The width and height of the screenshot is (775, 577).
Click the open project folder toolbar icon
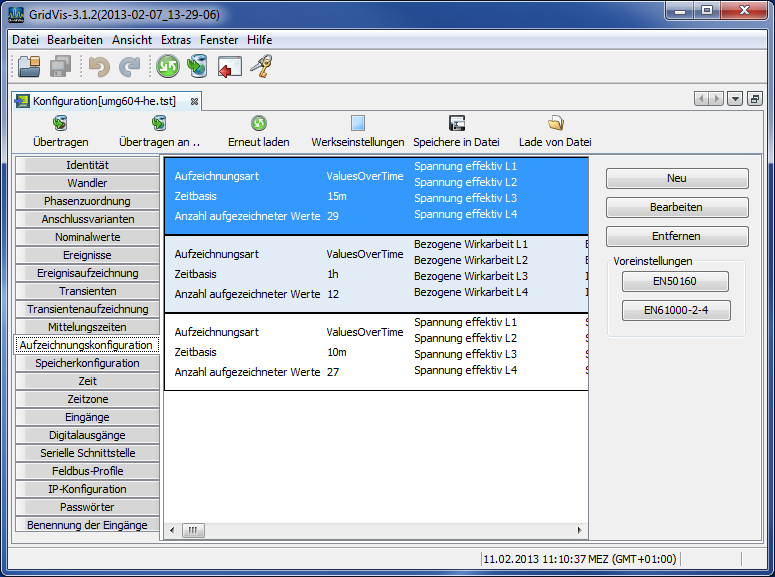click(x=29, y=67)
